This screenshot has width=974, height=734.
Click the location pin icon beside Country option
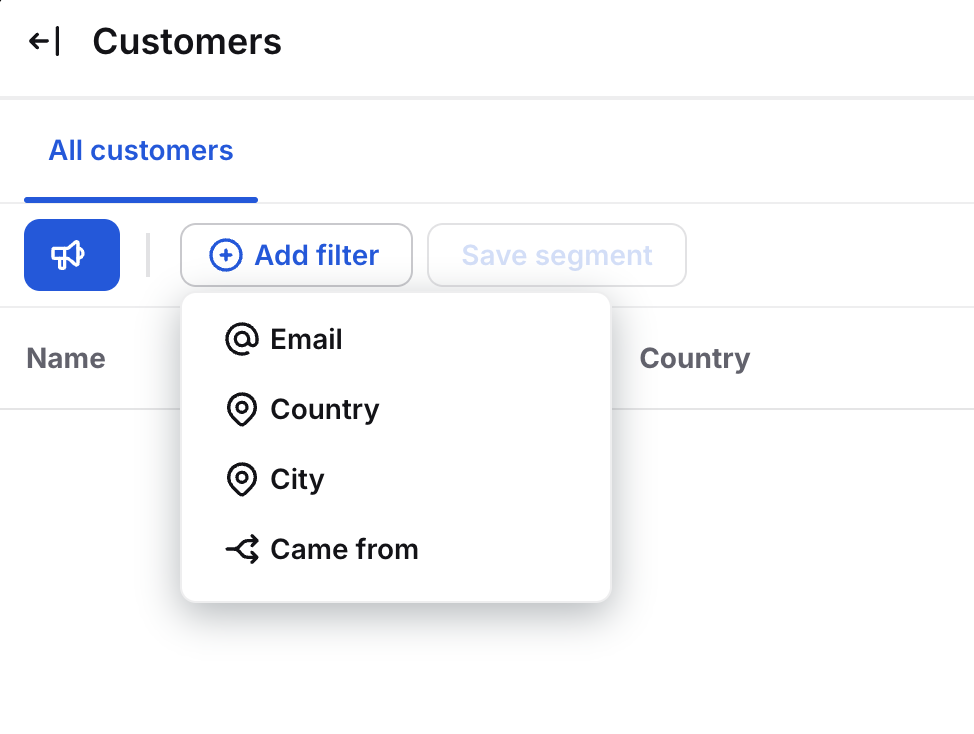[242, 410]
